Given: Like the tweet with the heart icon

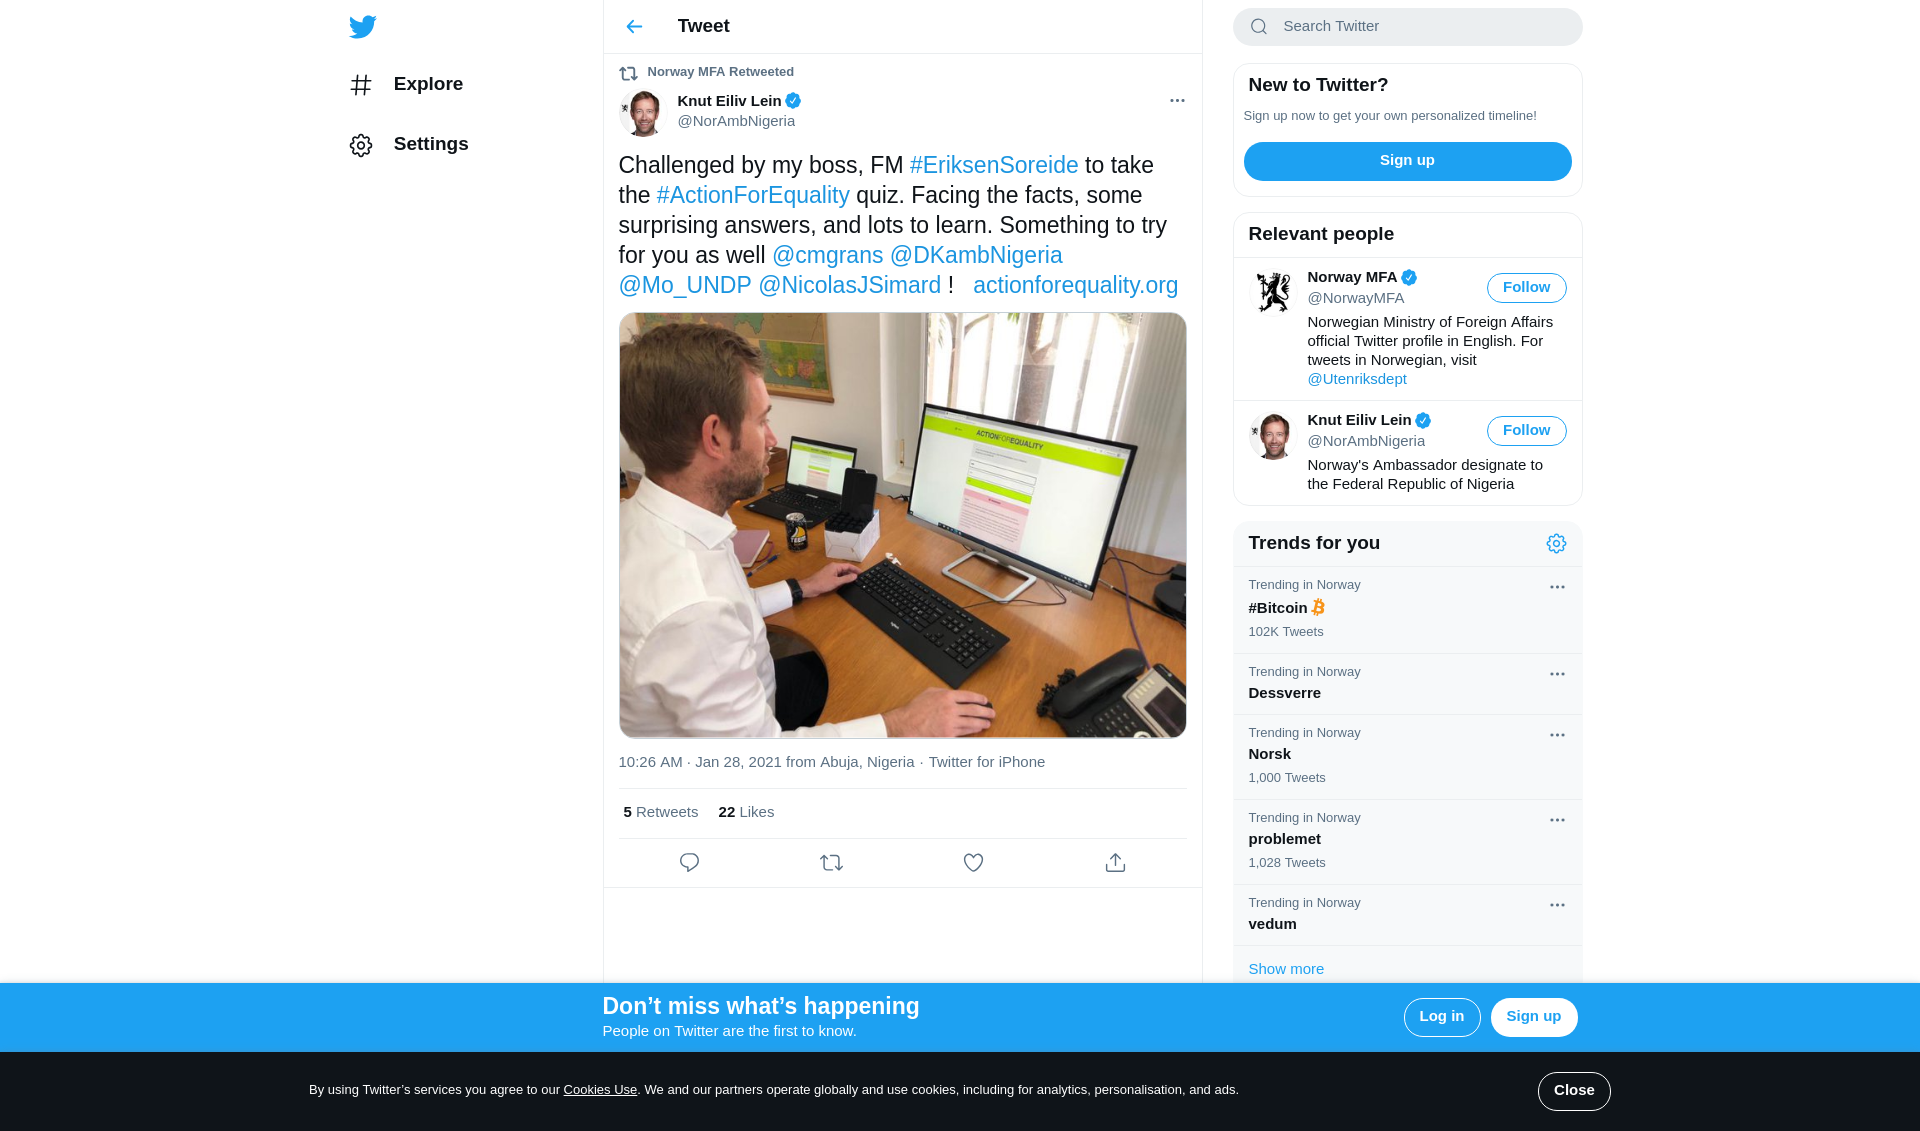Looking at the screenshot, I should pos(973,862).
